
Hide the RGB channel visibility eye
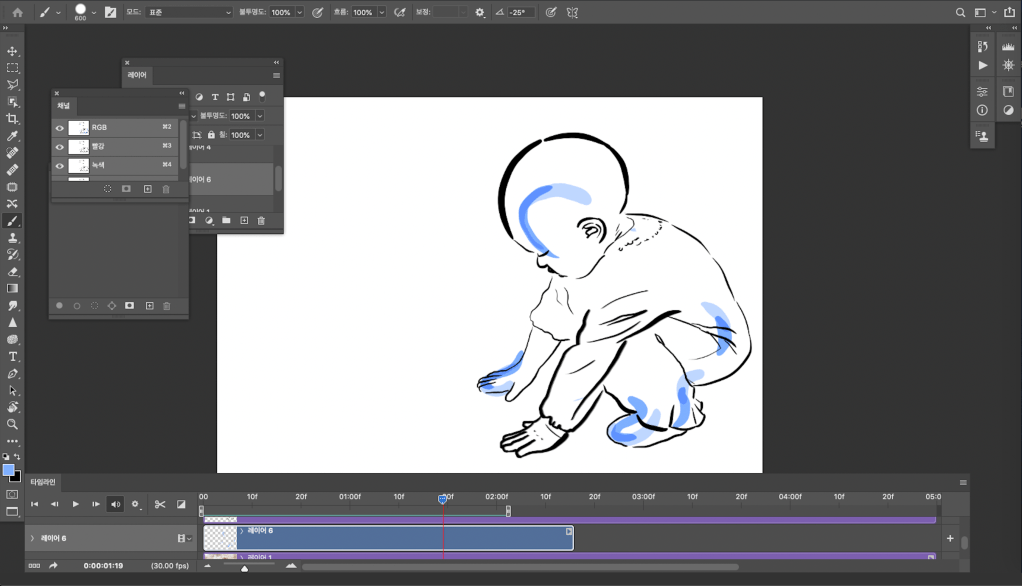click(60, 128)
